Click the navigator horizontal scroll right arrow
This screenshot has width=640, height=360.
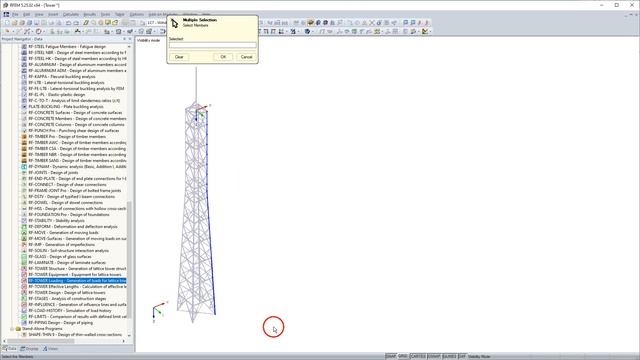coord(124,341)
